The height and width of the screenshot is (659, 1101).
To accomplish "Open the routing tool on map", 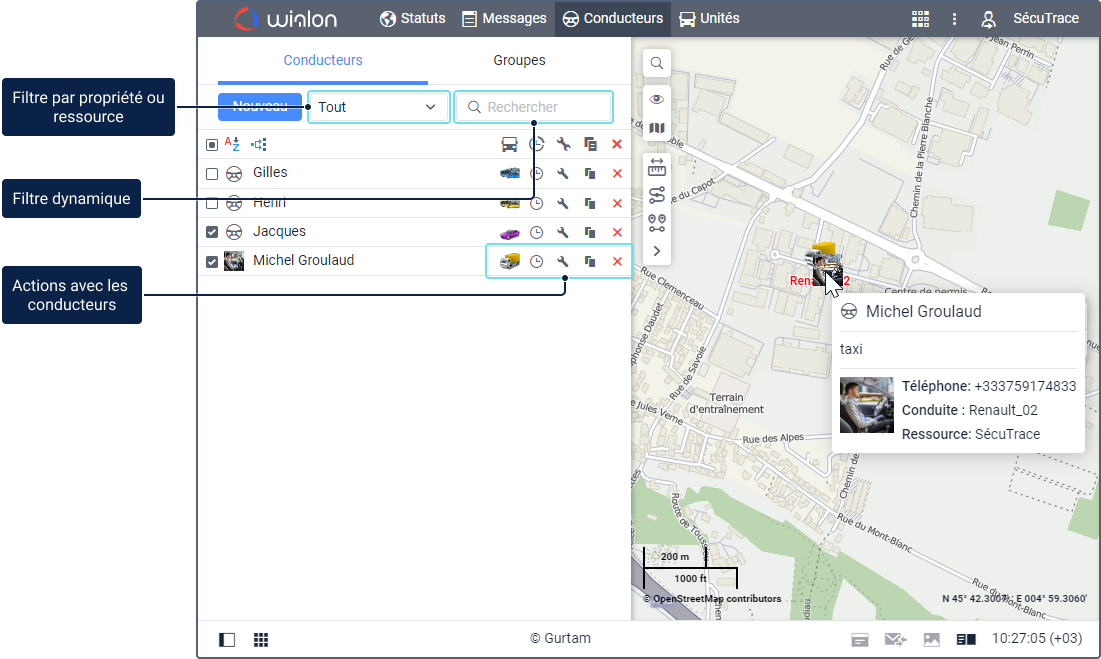I will 657,195.
